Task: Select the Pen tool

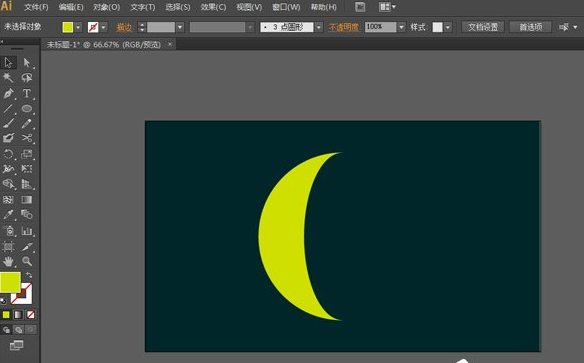Action: [x=8, y=93]
